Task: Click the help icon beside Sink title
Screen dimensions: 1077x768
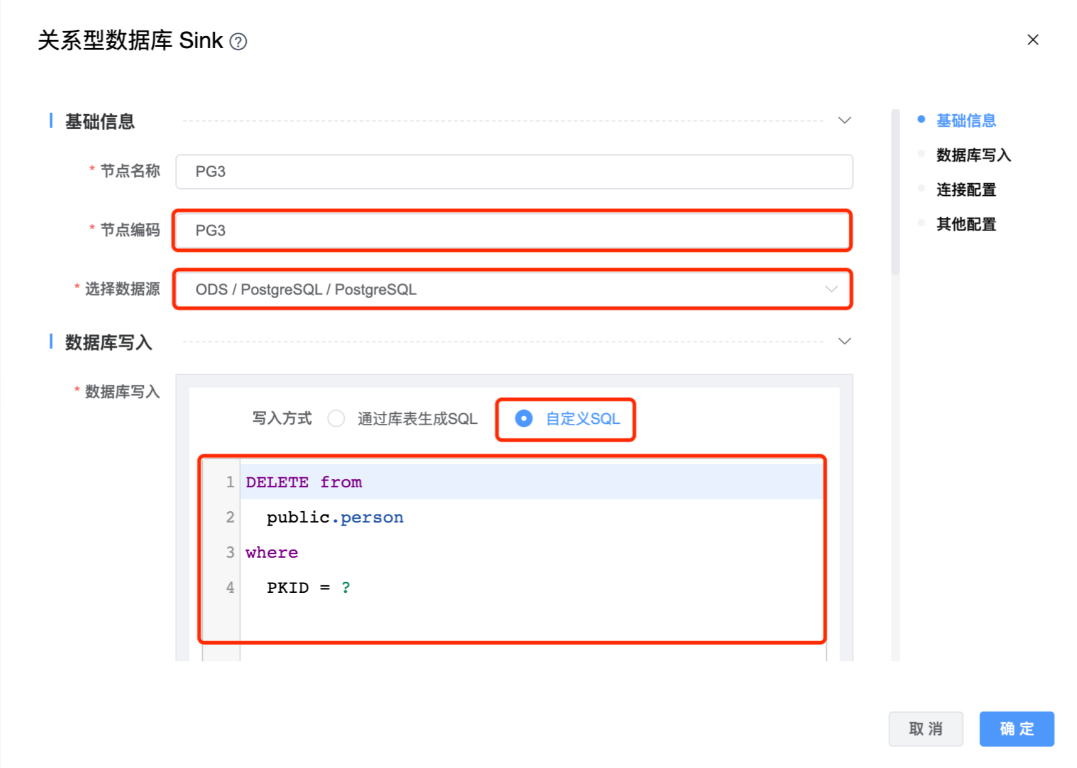Action: click(x=238, y=41)
